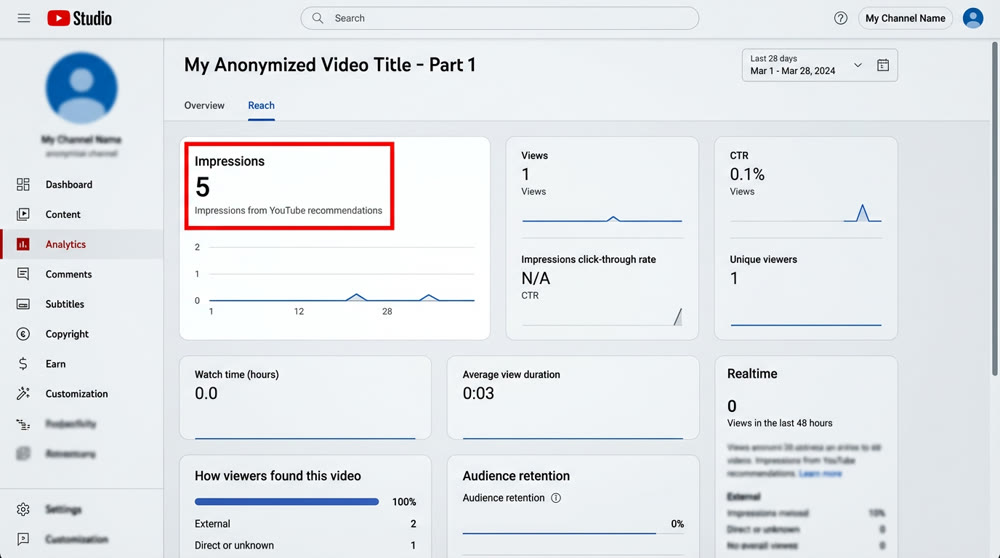This screenshot has width=1000, height=558.
Task: Open the hamburger navigation menu
Action: point(24,18)
